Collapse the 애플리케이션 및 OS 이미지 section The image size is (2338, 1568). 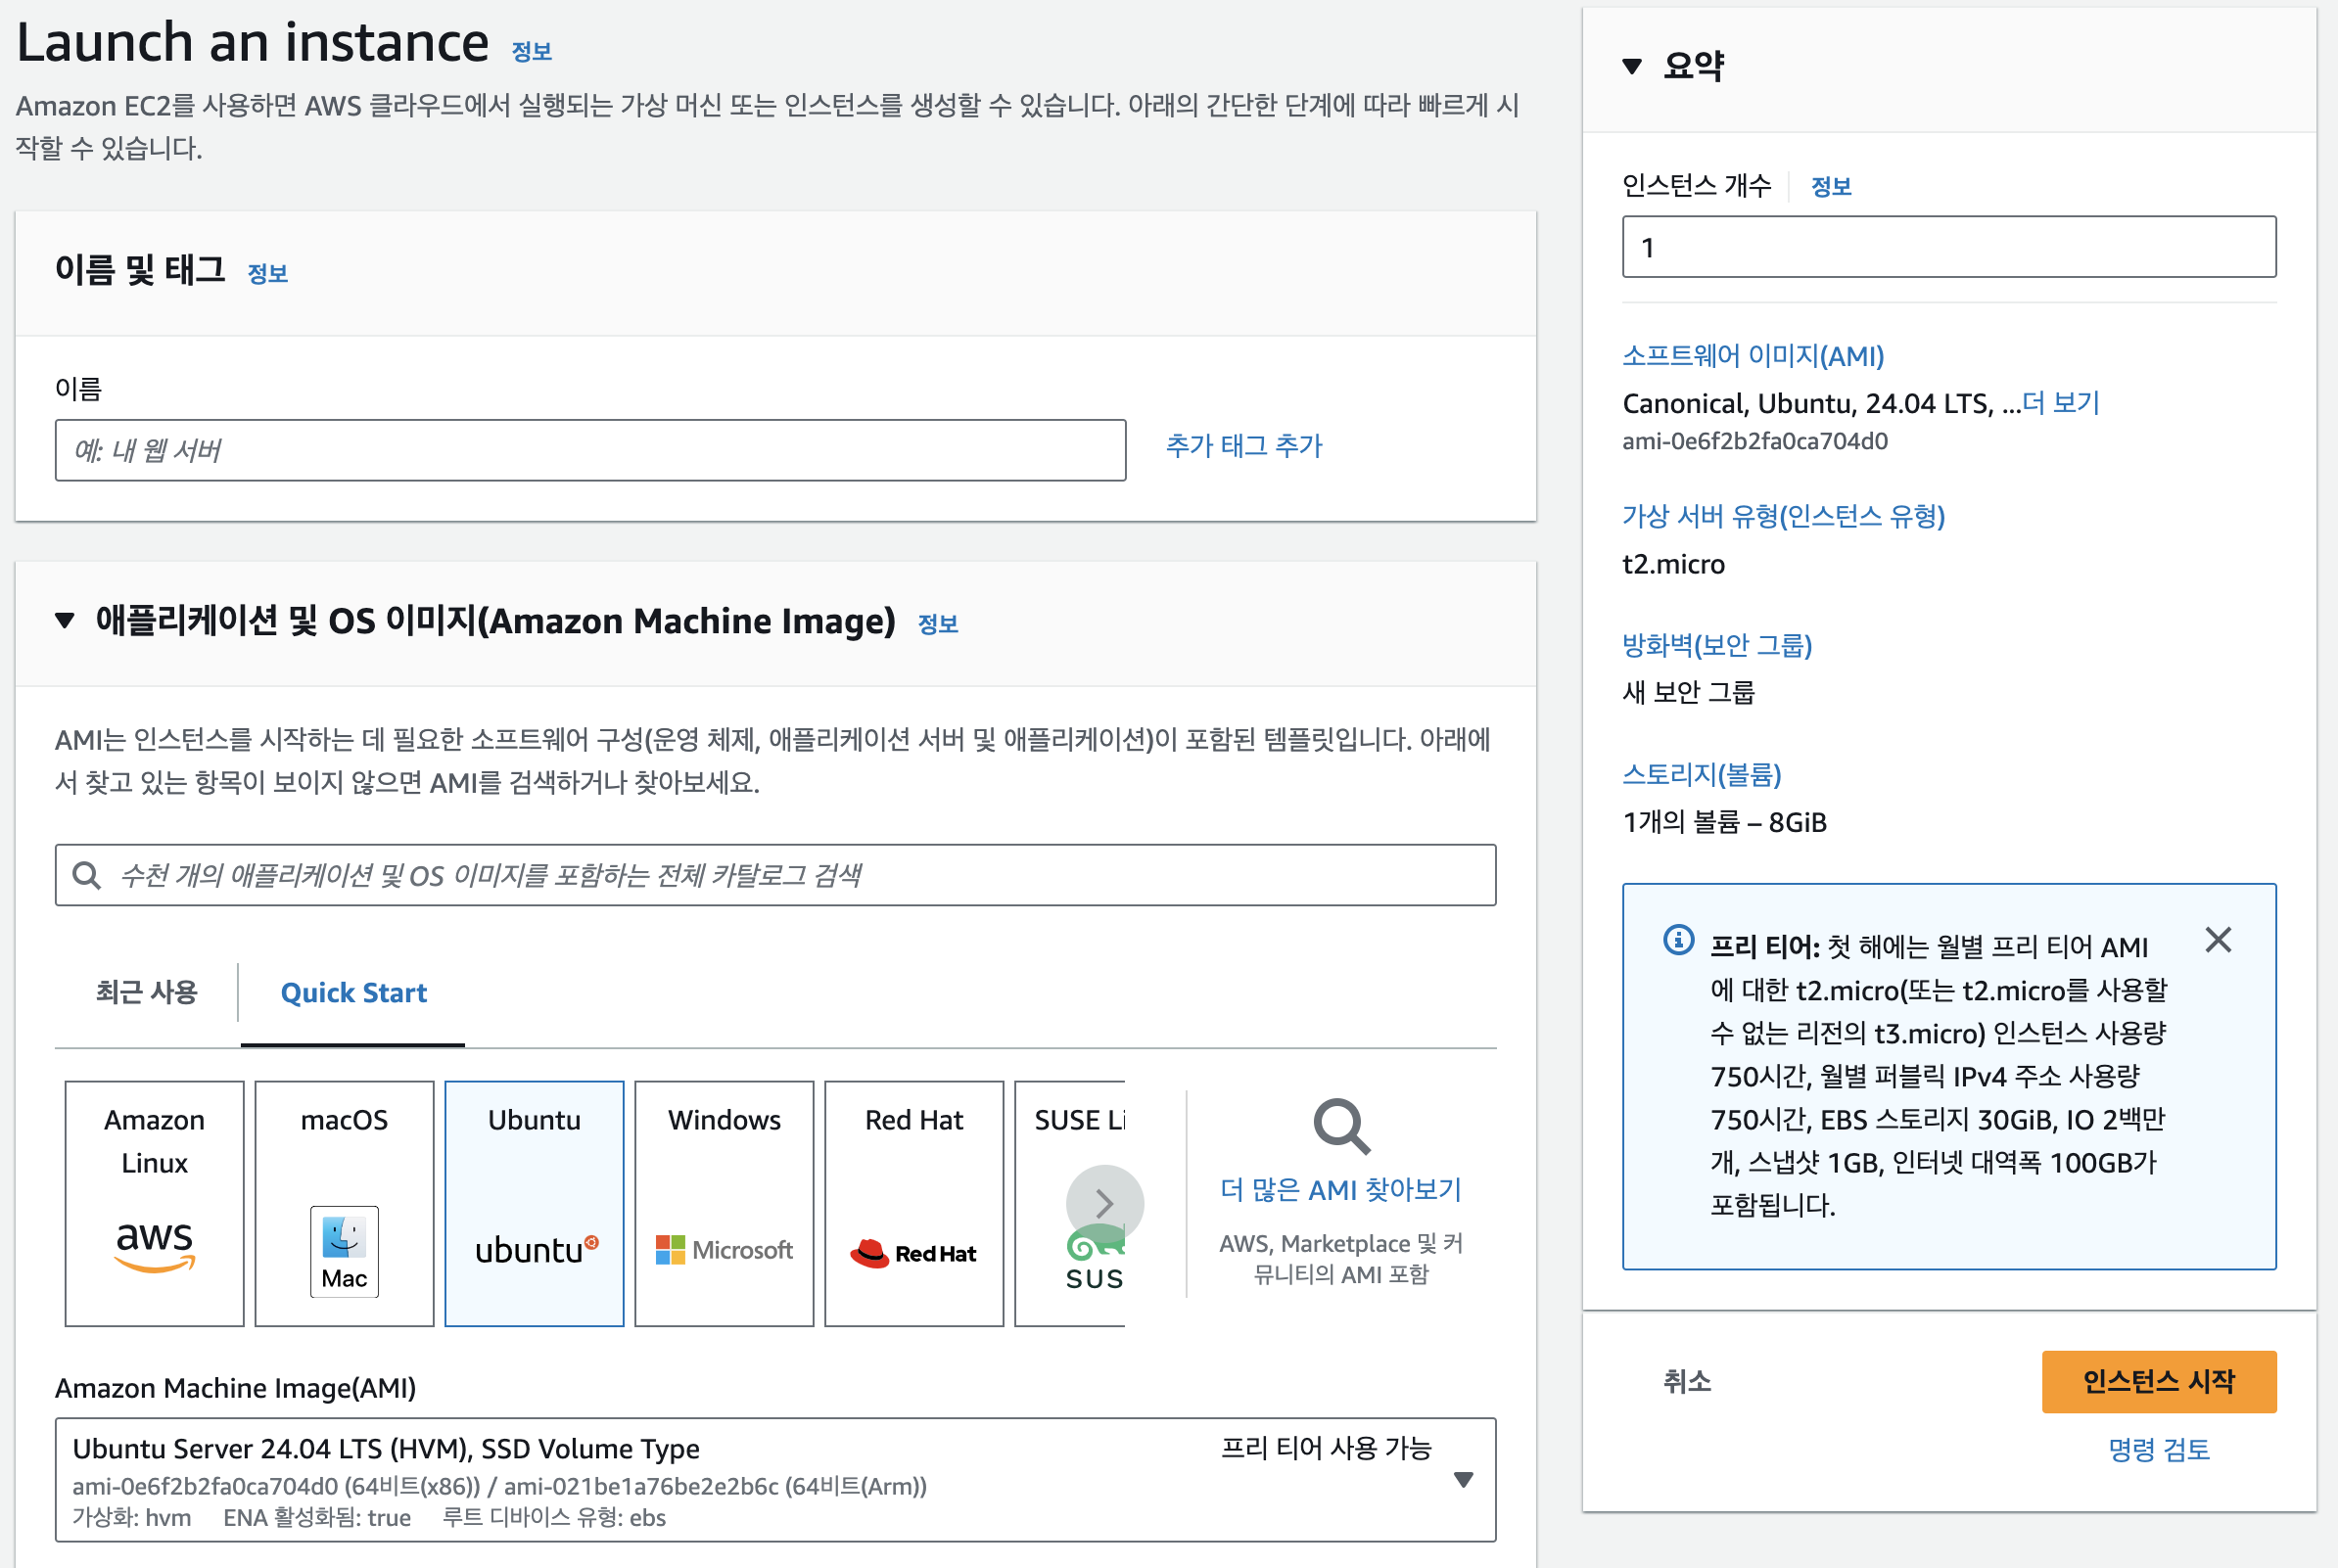click(65, 621)
